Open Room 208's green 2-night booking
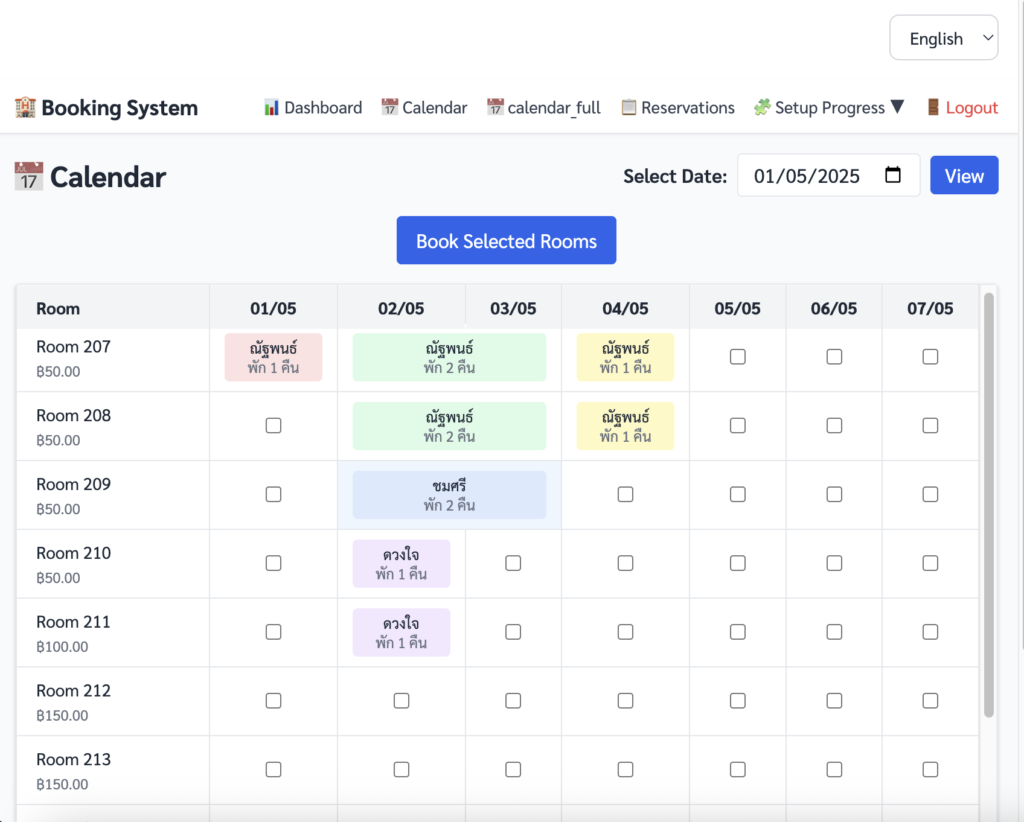 tap(449, 426)
